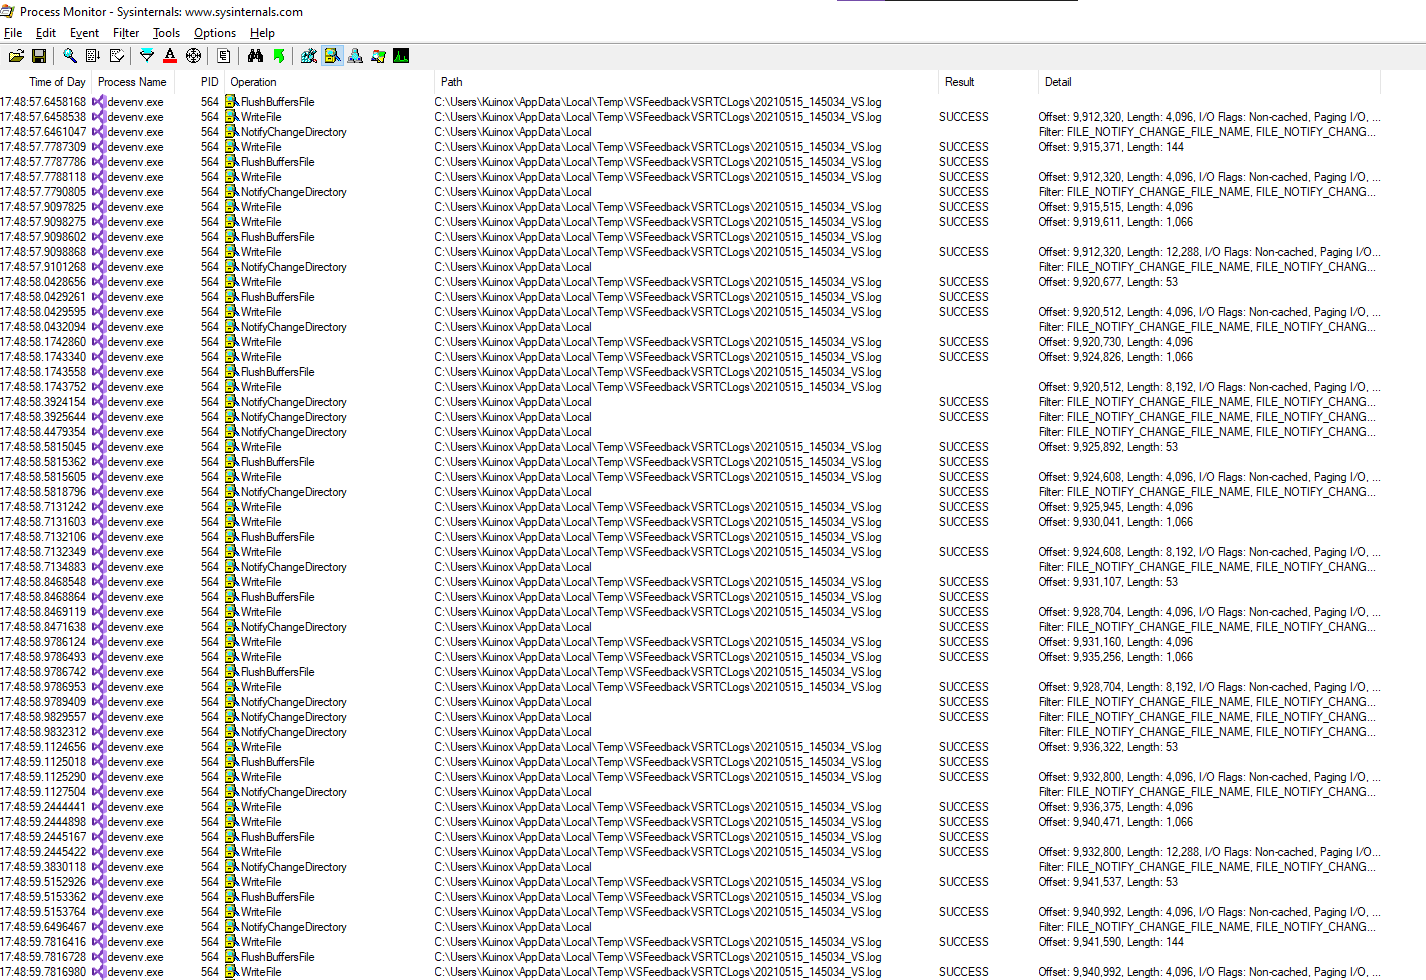Image resolution: width=1426 pixels, height=980 pixels.
Task: Toggle the Capture magnifier icon
Action: pos(70,56)
